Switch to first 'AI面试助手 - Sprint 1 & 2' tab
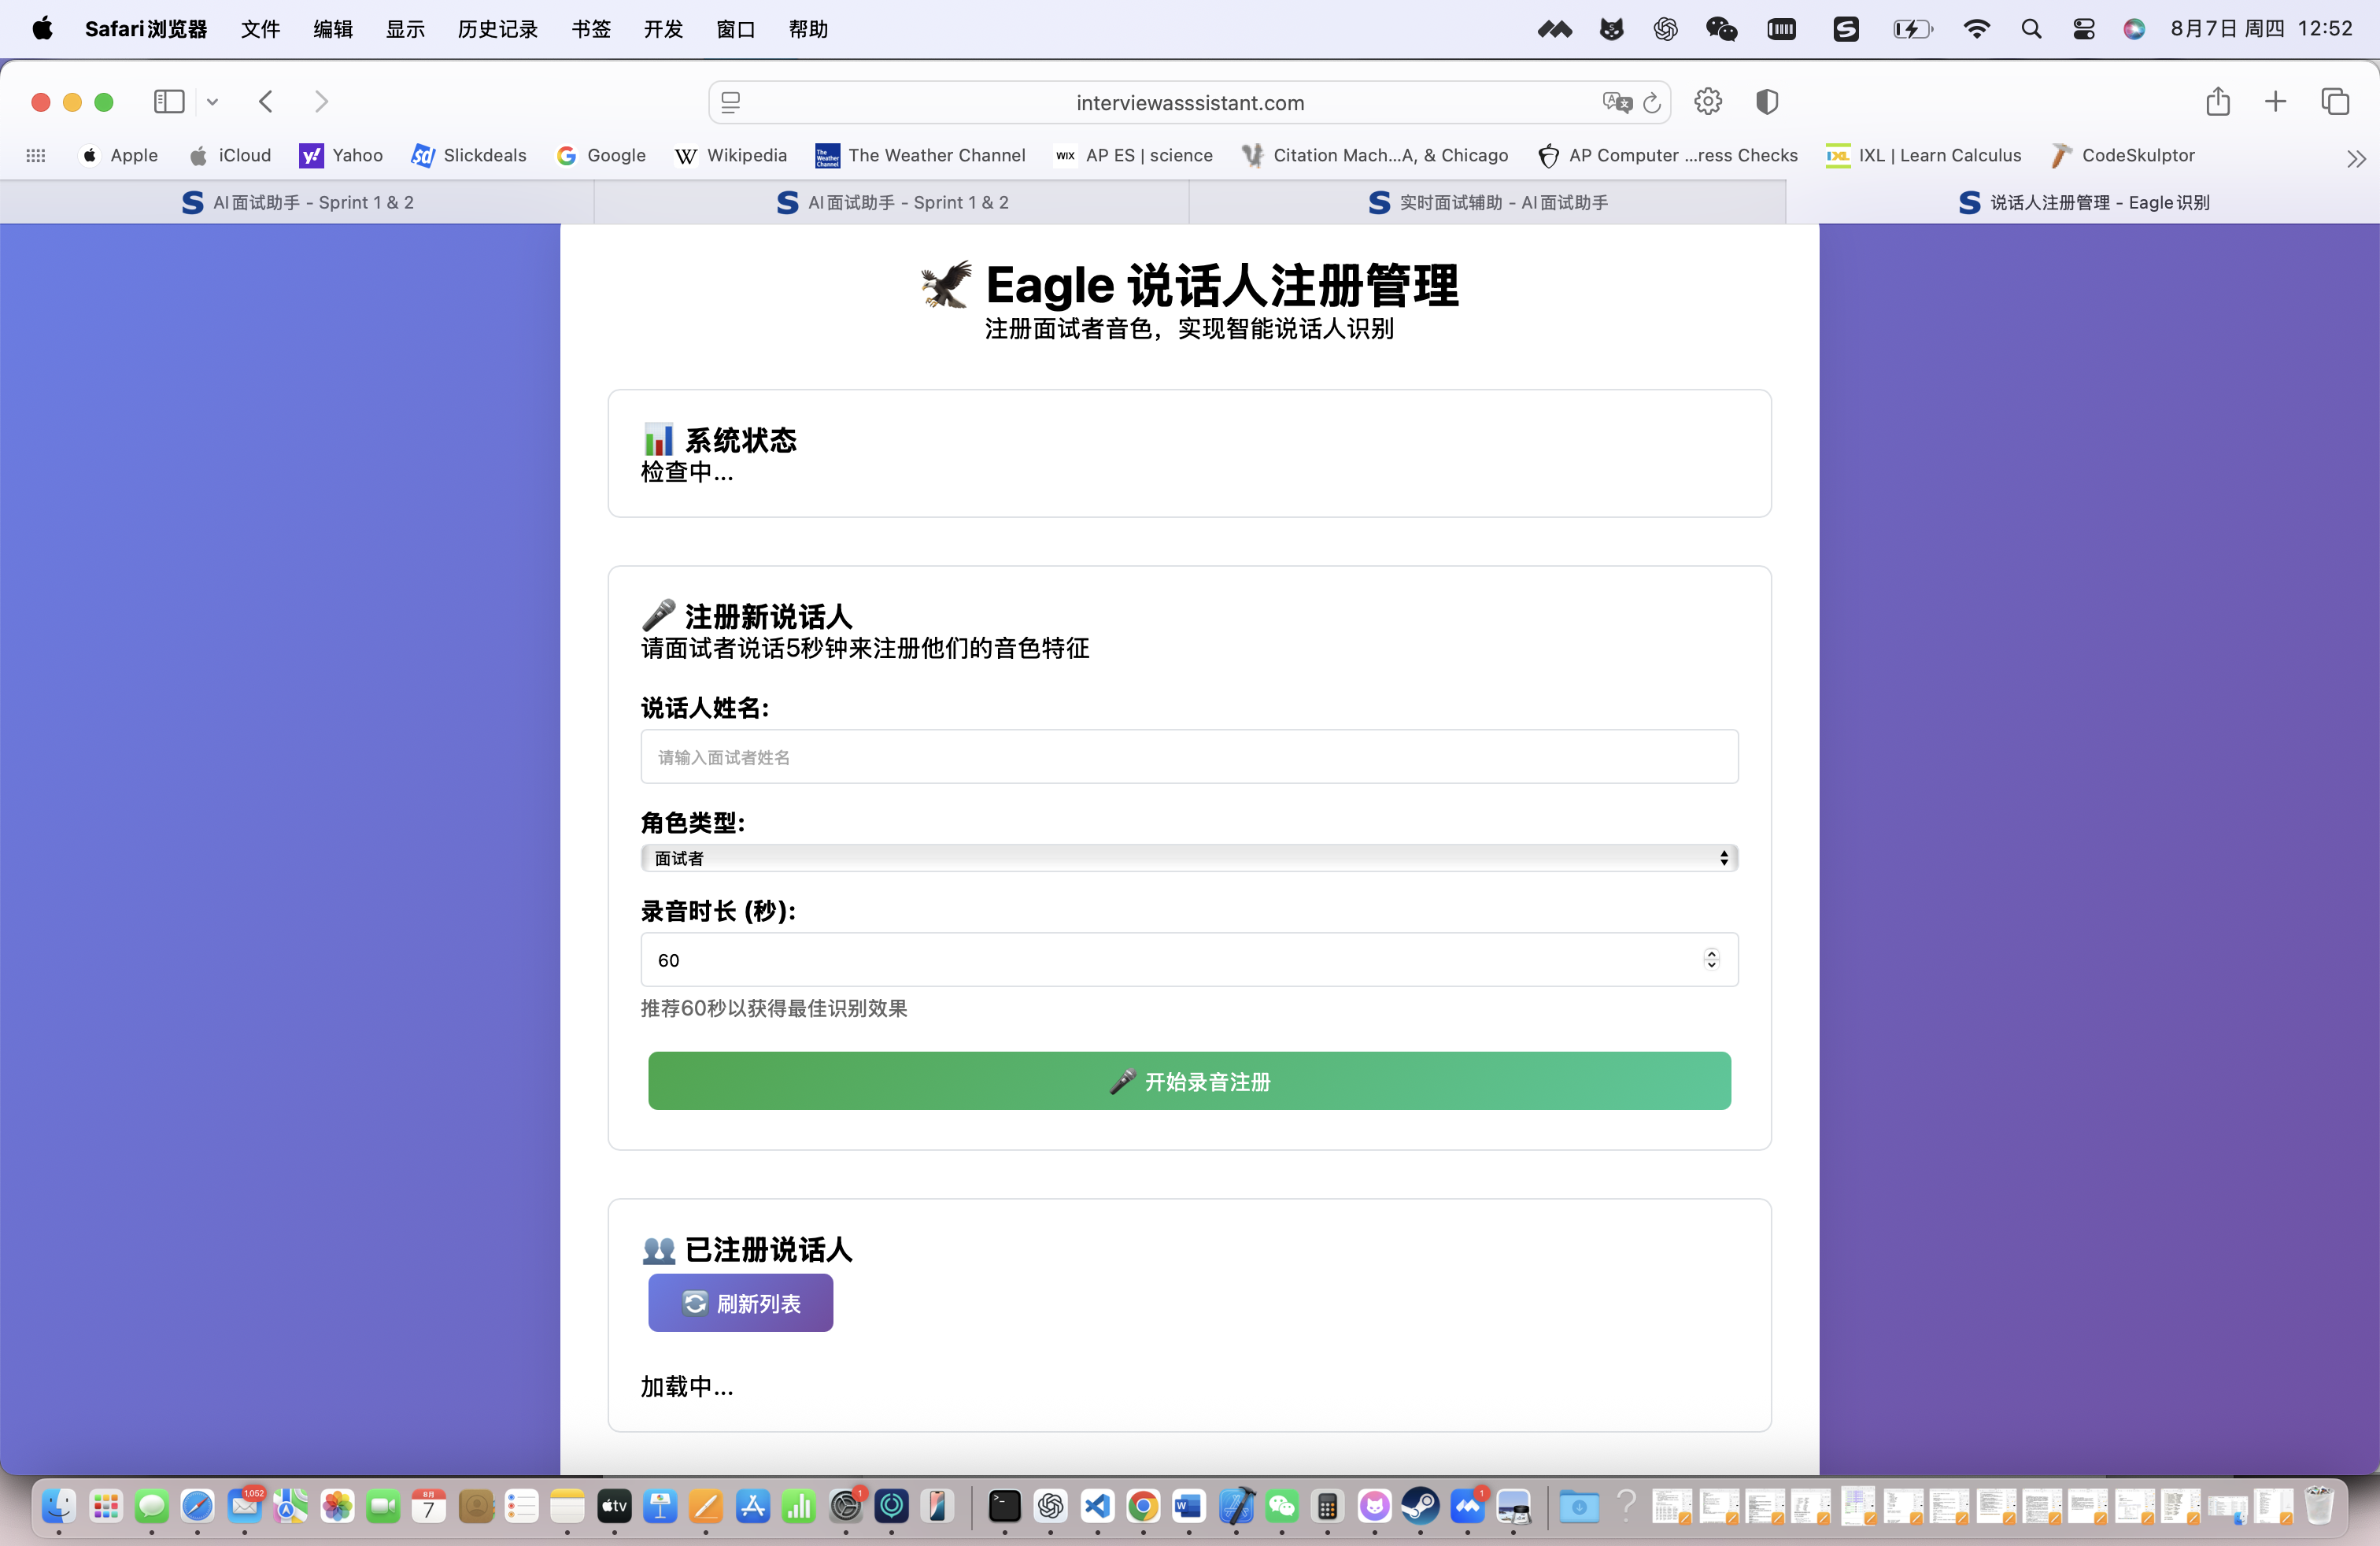The image size is (2380, 1546). [297, 203]
